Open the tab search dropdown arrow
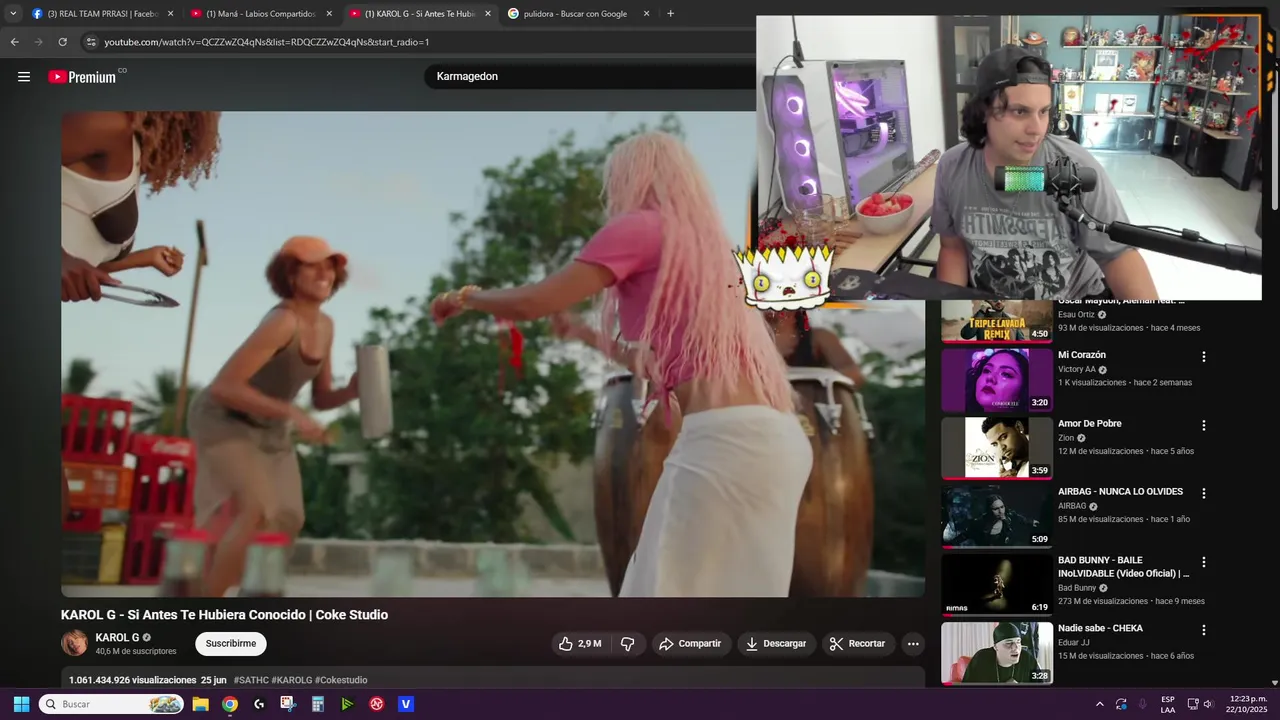1280x720 pixels. [x=13, y=14]
